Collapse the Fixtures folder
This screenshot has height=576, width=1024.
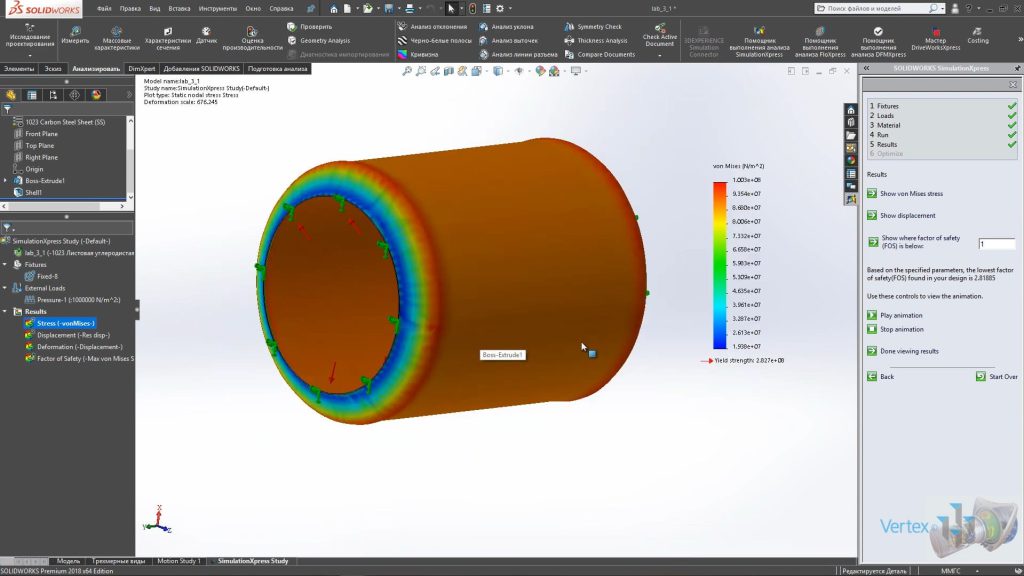click(5, 264)
